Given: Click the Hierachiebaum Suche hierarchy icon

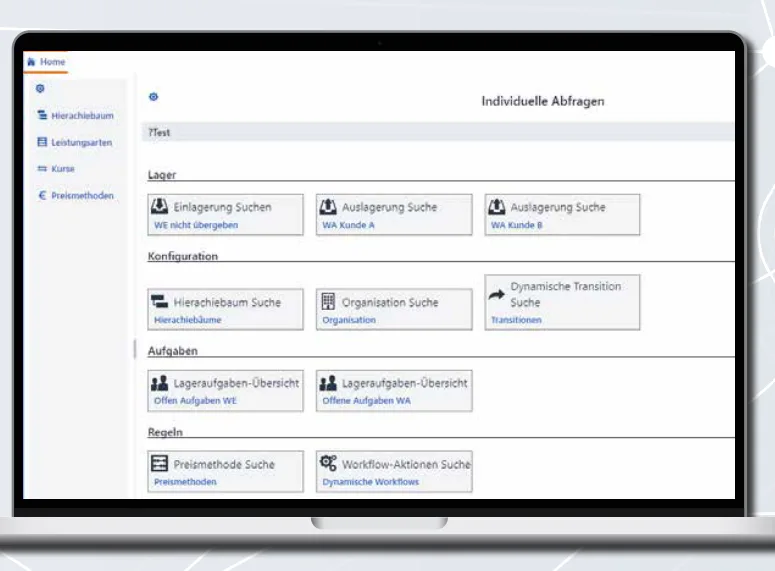Looking at the screenshot, I should 160,301.
